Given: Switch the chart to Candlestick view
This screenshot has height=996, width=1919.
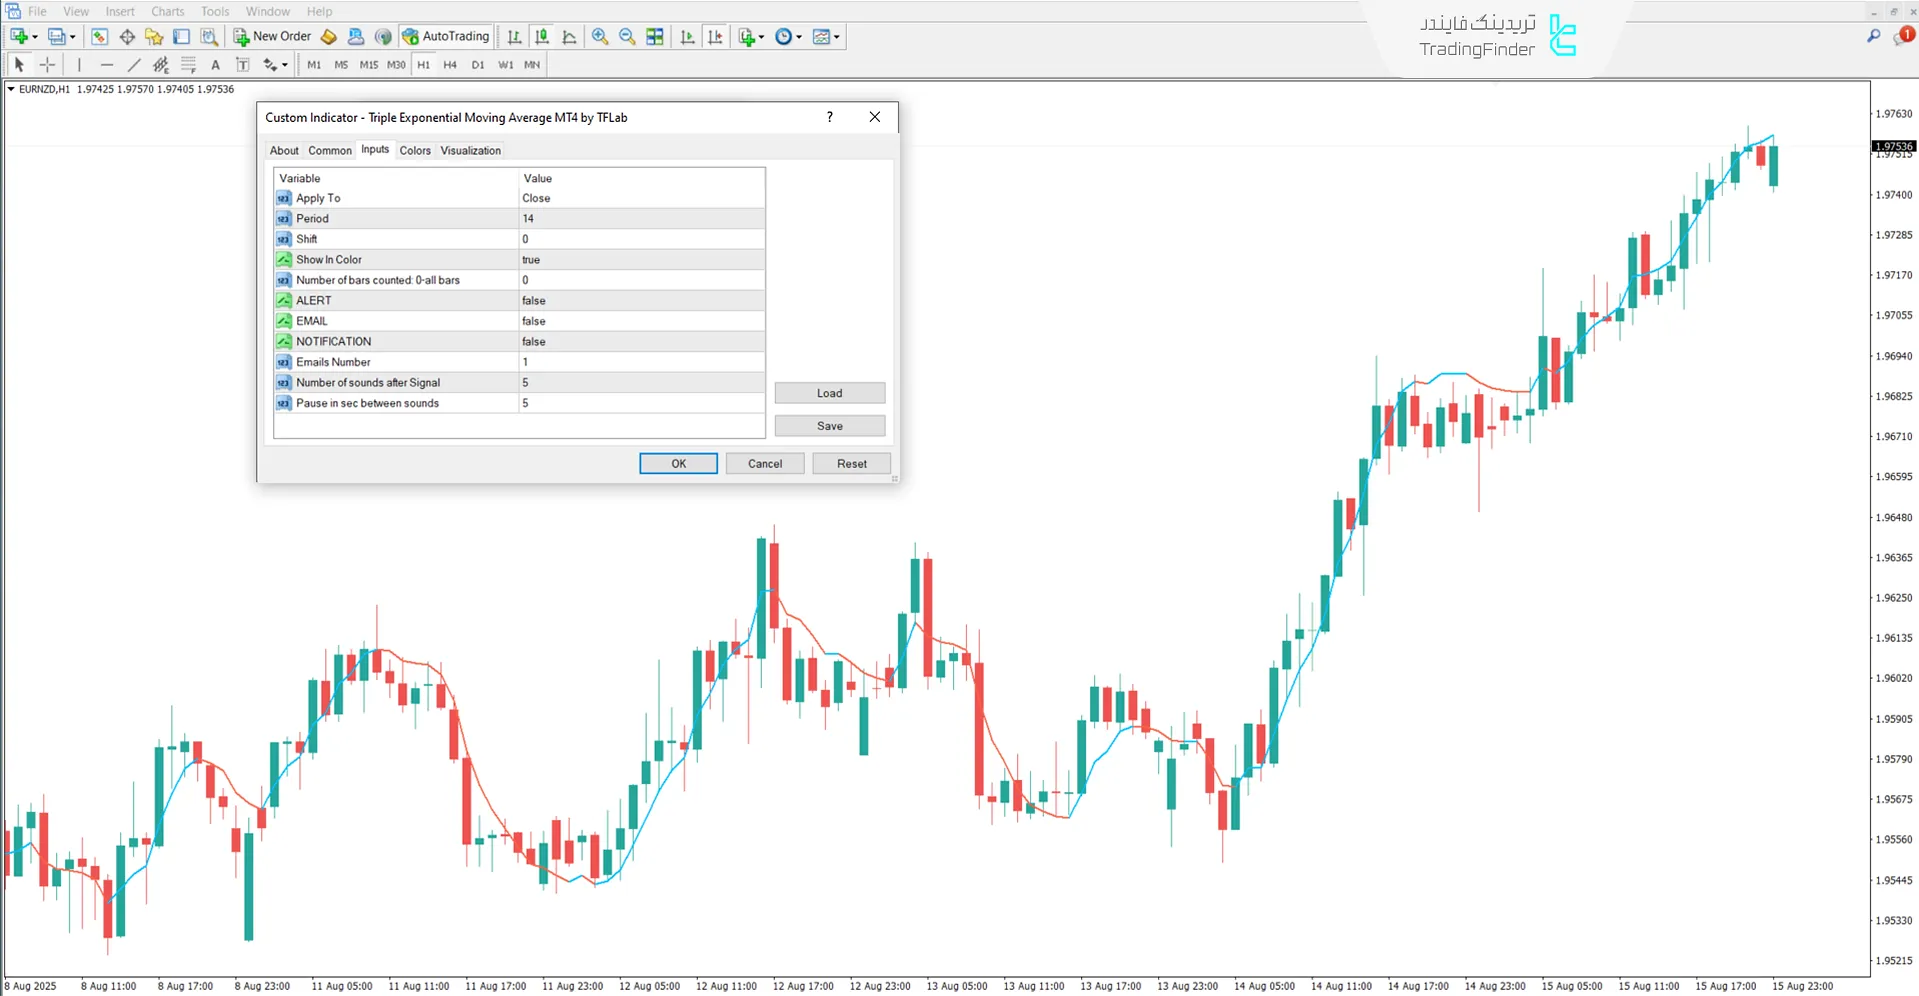Looking at the screenshot, I should tap(542, 36).
